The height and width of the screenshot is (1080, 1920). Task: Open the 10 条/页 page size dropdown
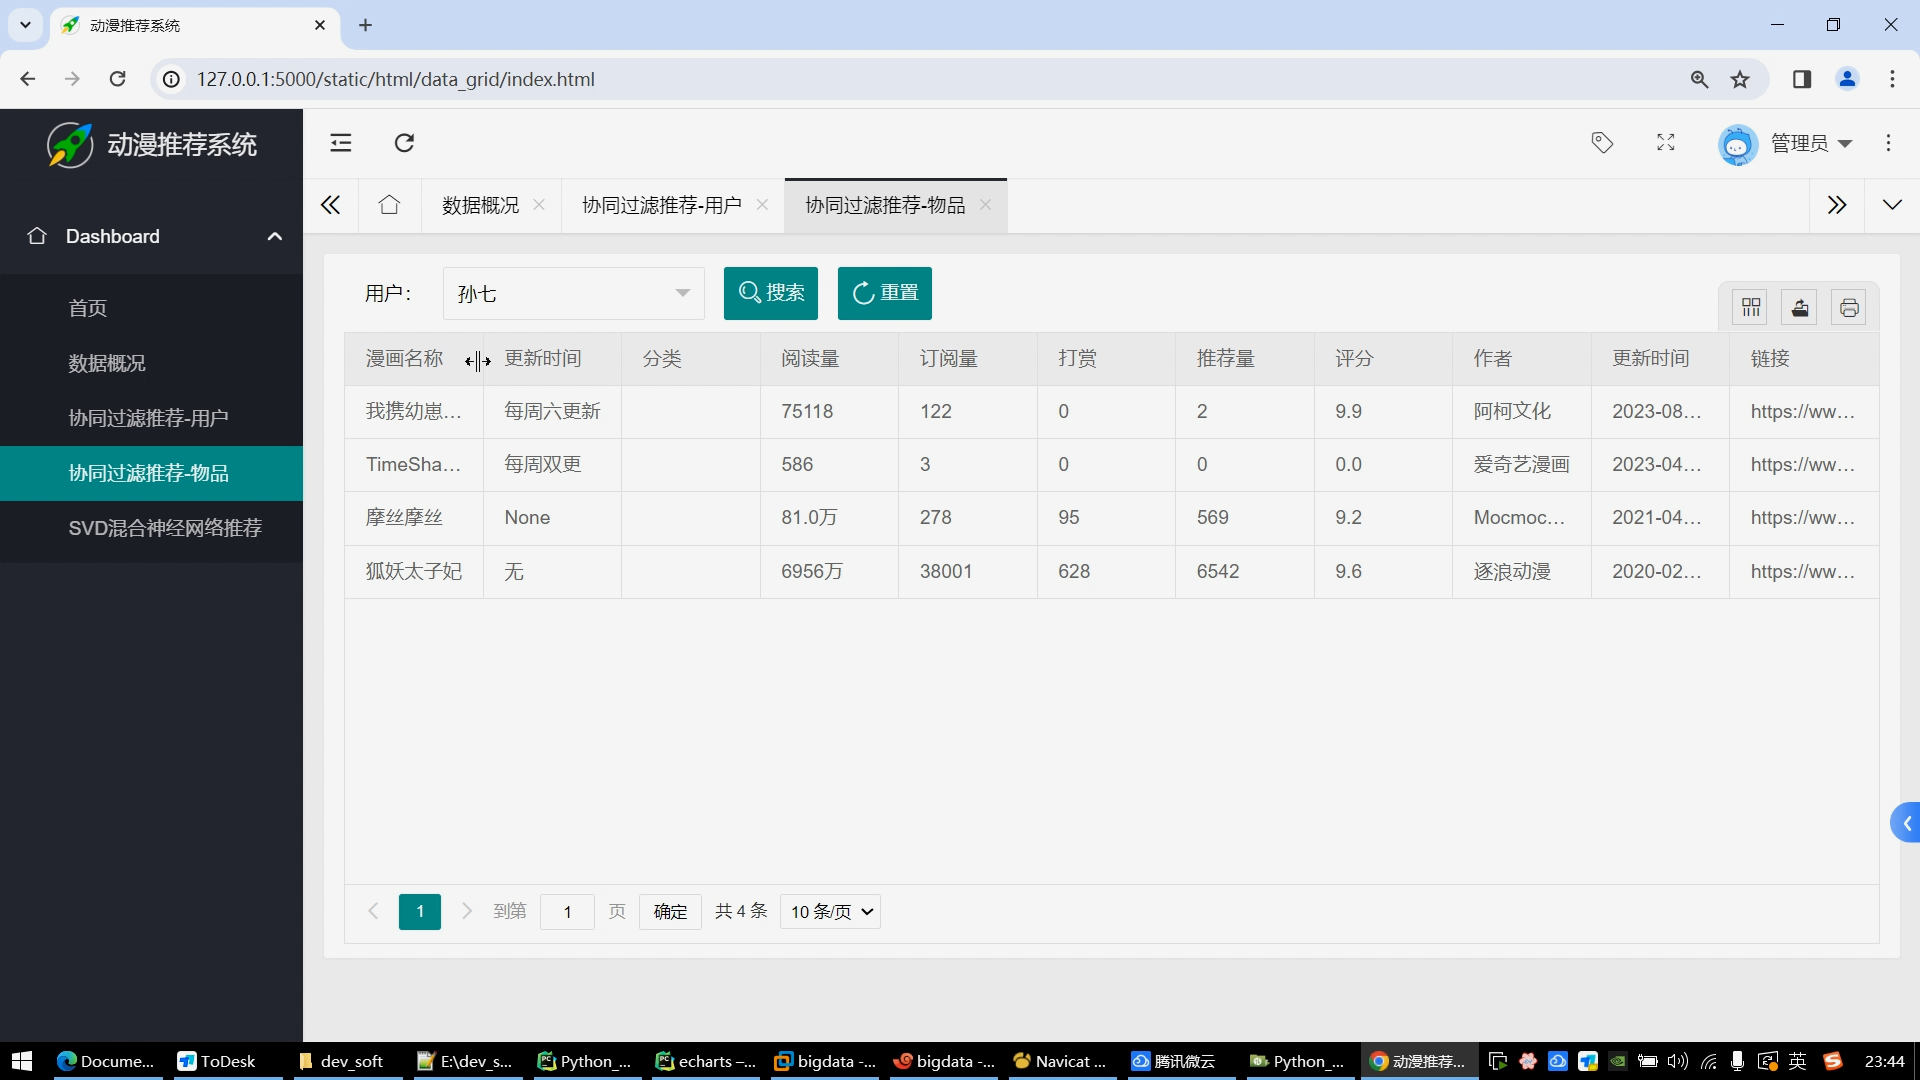[830, 911]
